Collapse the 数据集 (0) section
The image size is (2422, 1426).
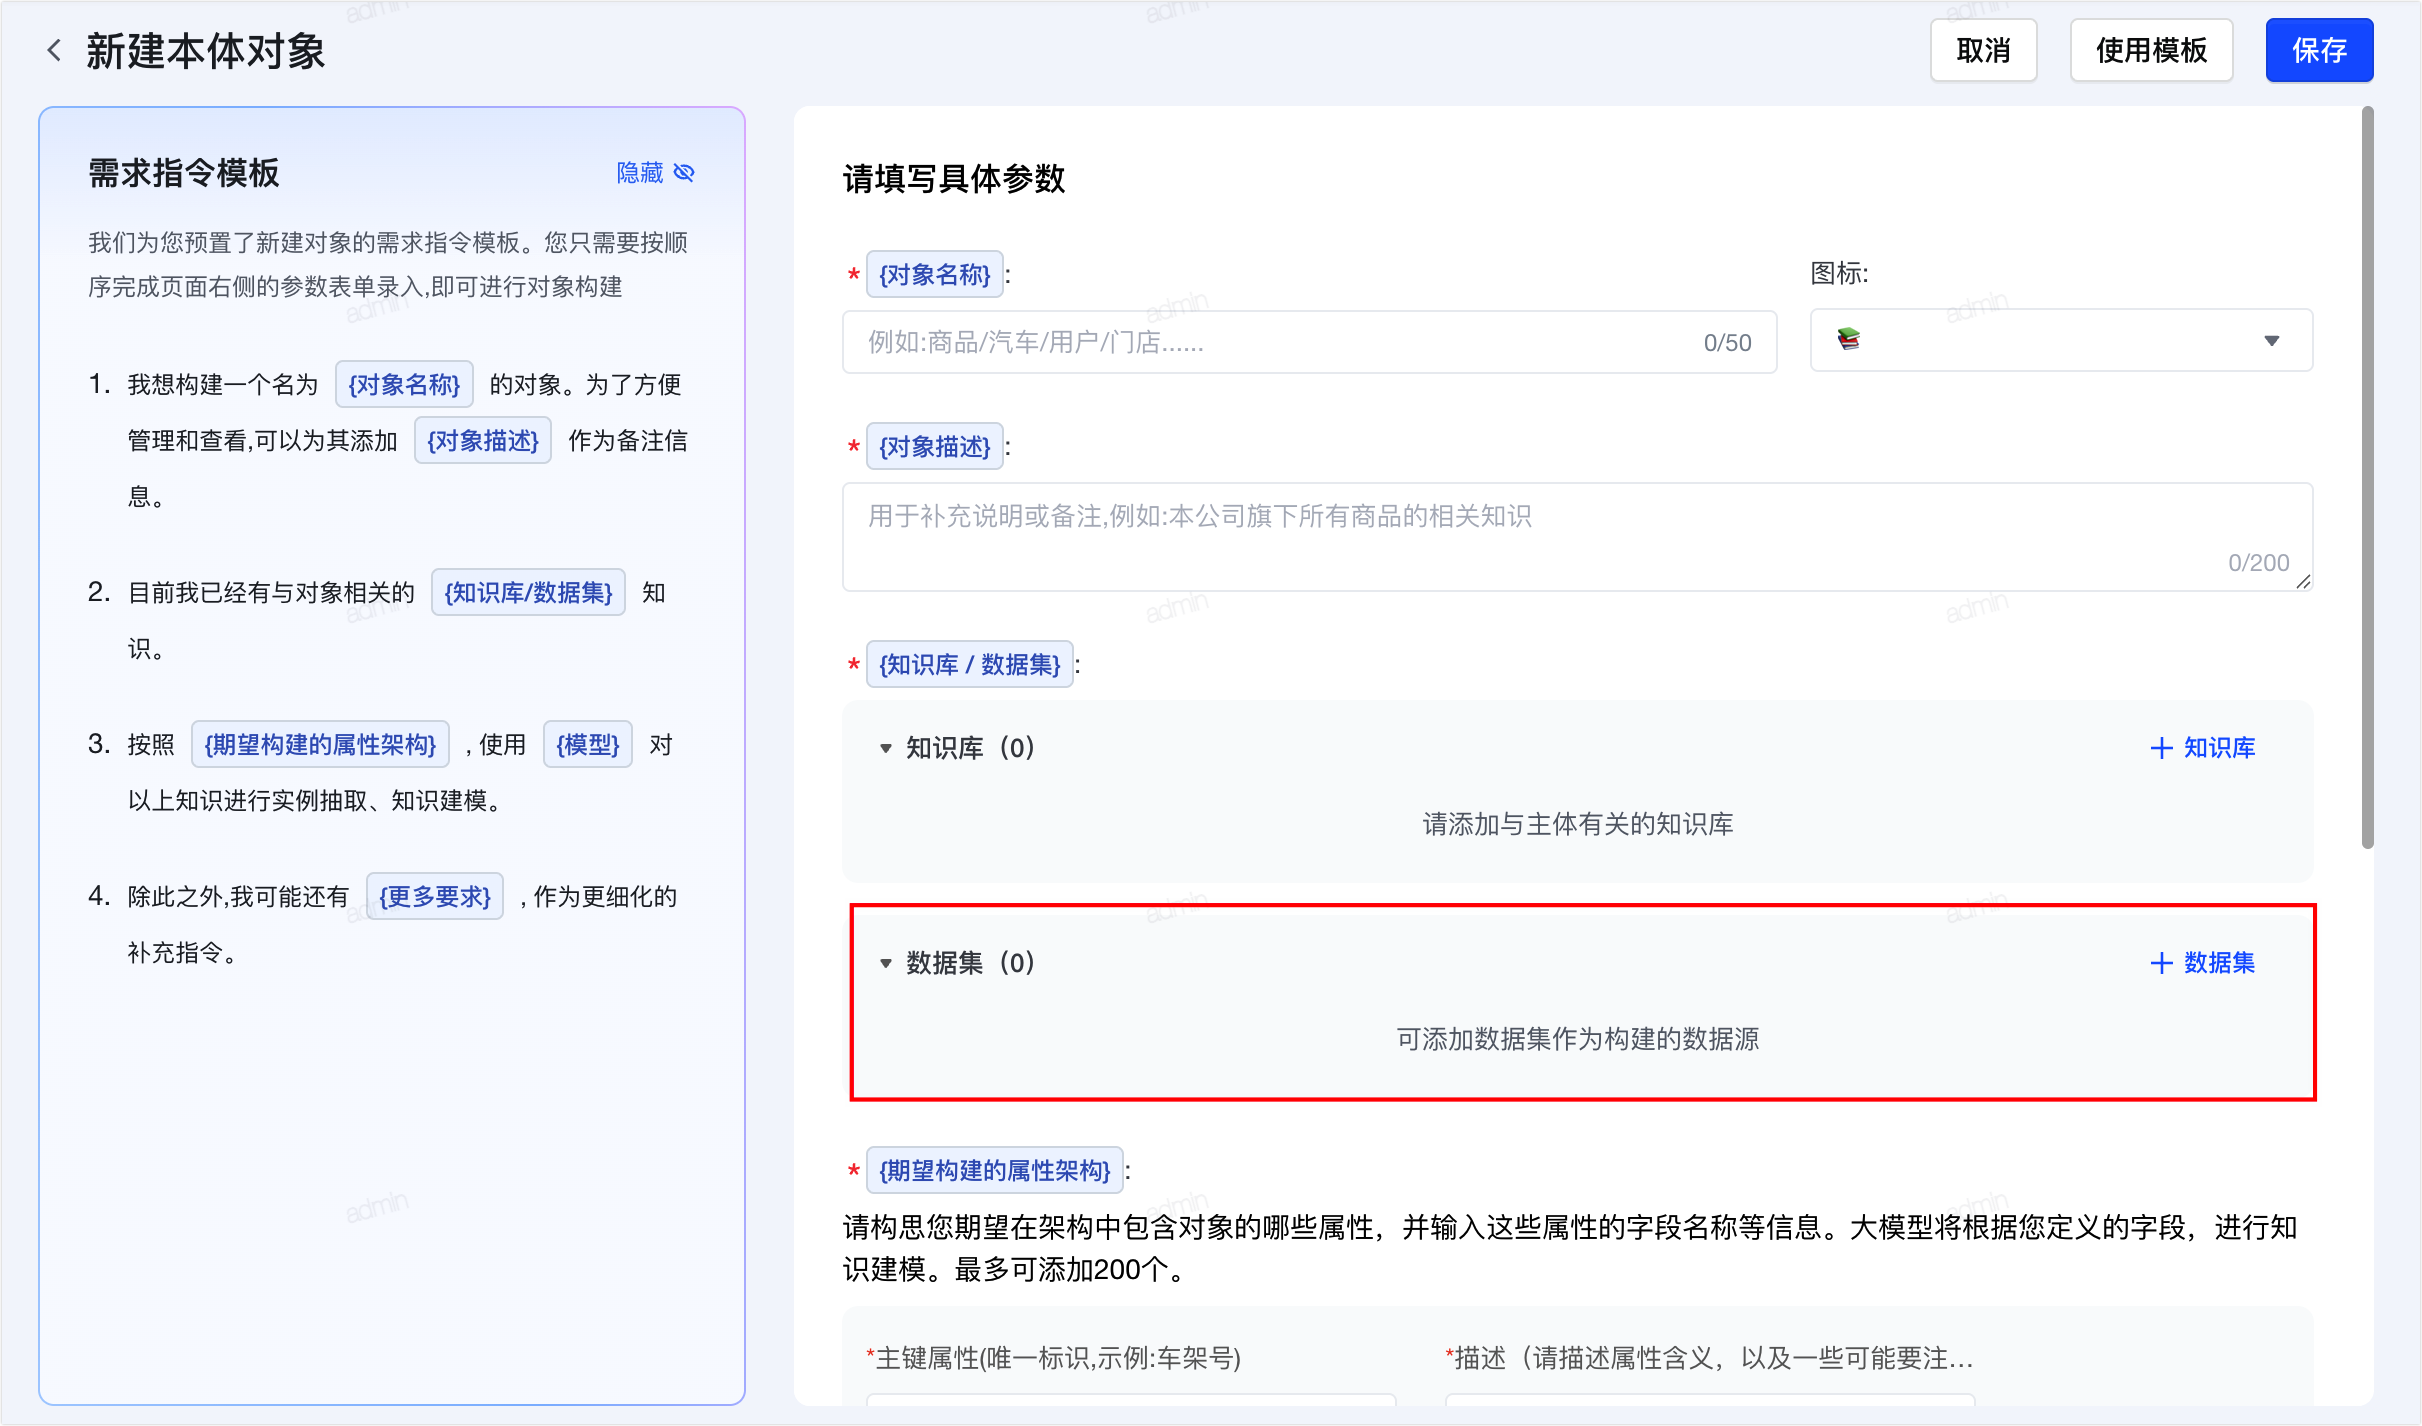coord(886,963)
